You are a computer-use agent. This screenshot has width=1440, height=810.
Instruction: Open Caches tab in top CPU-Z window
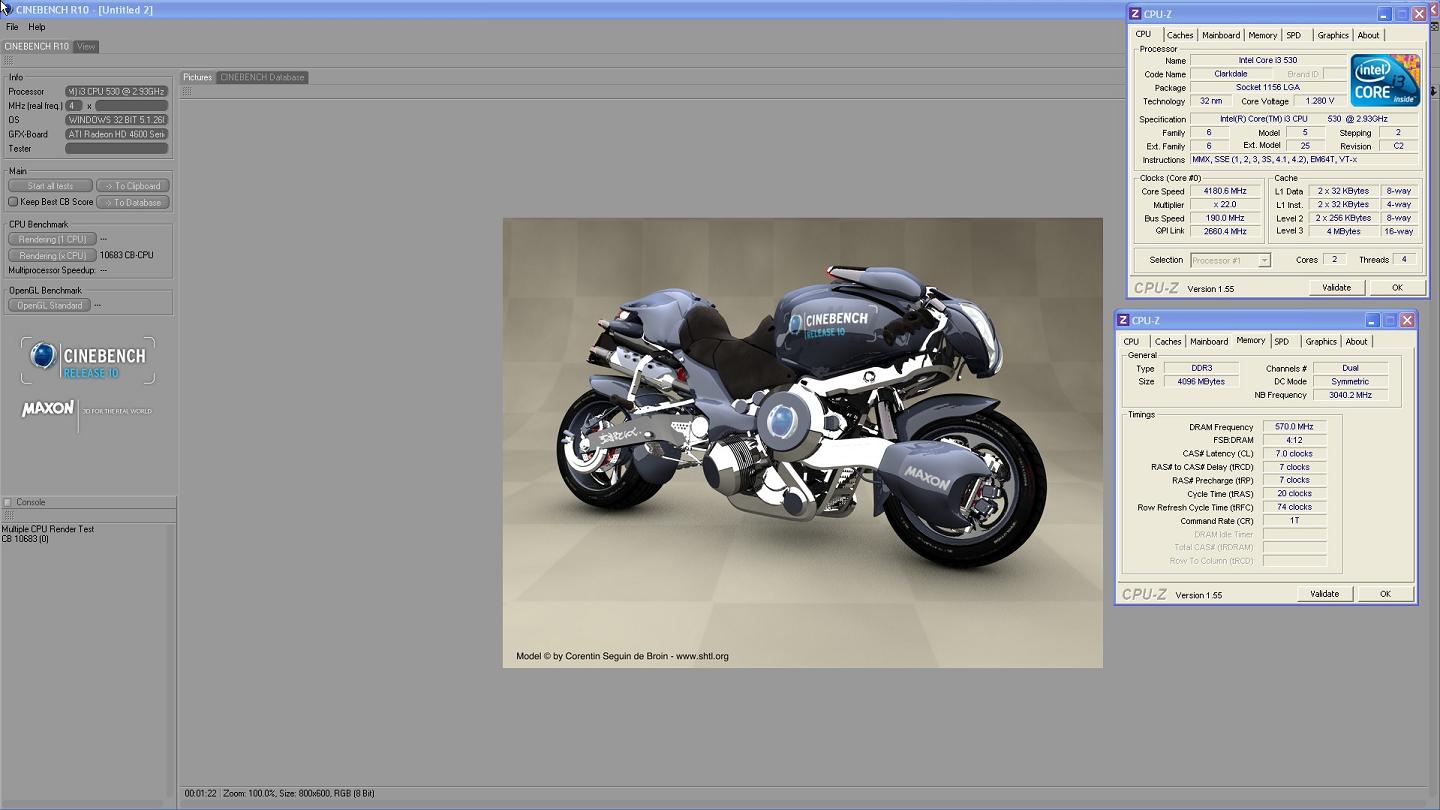click(1180, 35)
